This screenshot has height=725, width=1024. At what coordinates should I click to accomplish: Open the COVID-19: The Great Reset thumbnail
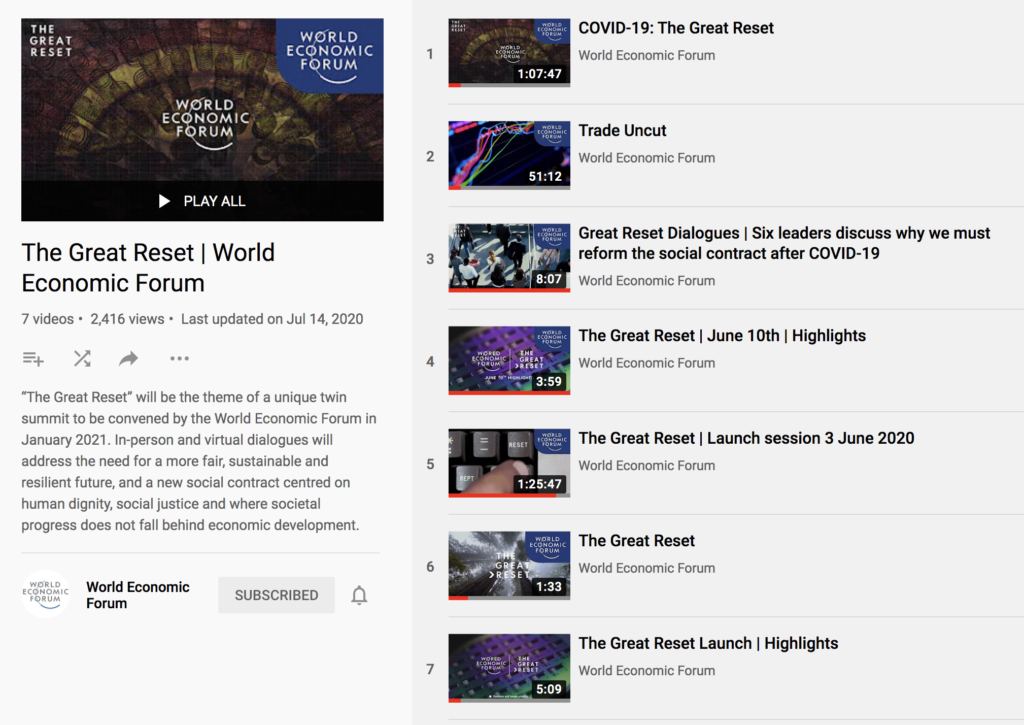coord(509,53)
